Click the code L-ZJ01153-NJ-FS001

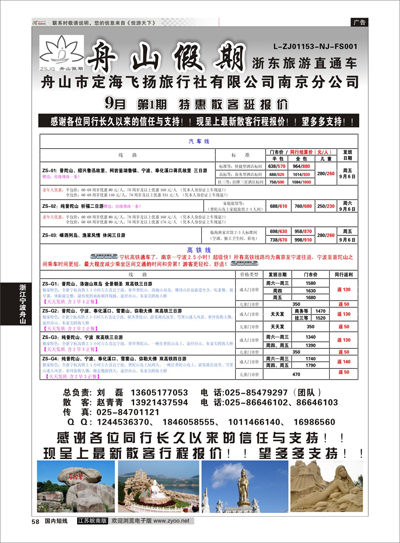point(315,46)
